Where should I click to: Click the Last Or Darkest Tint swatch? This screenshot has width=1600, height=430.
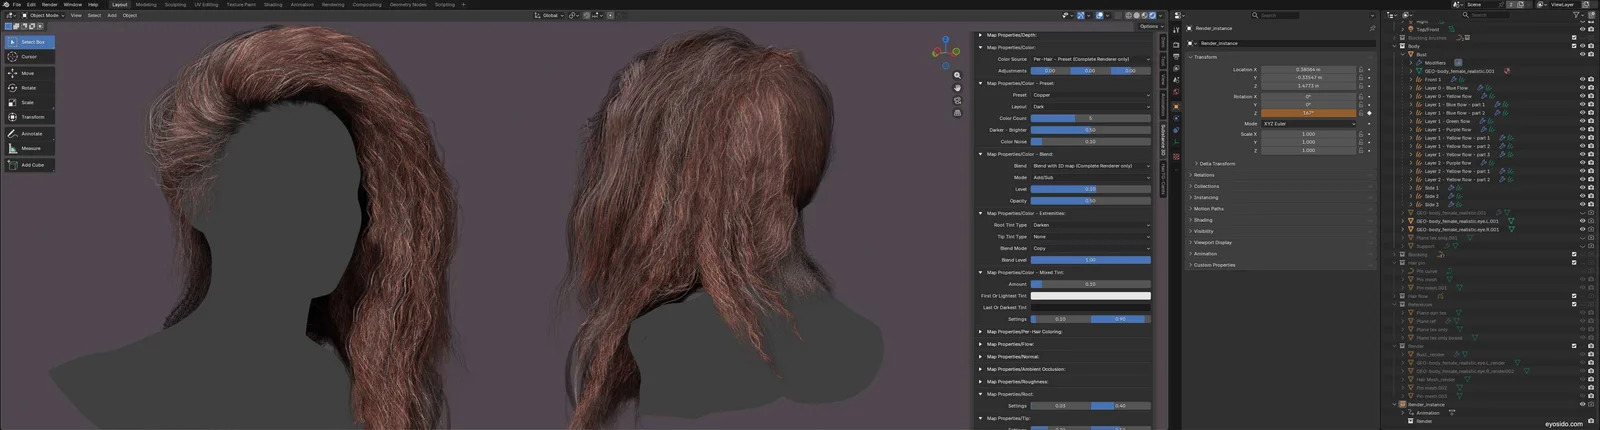[x=1091, y=307]
